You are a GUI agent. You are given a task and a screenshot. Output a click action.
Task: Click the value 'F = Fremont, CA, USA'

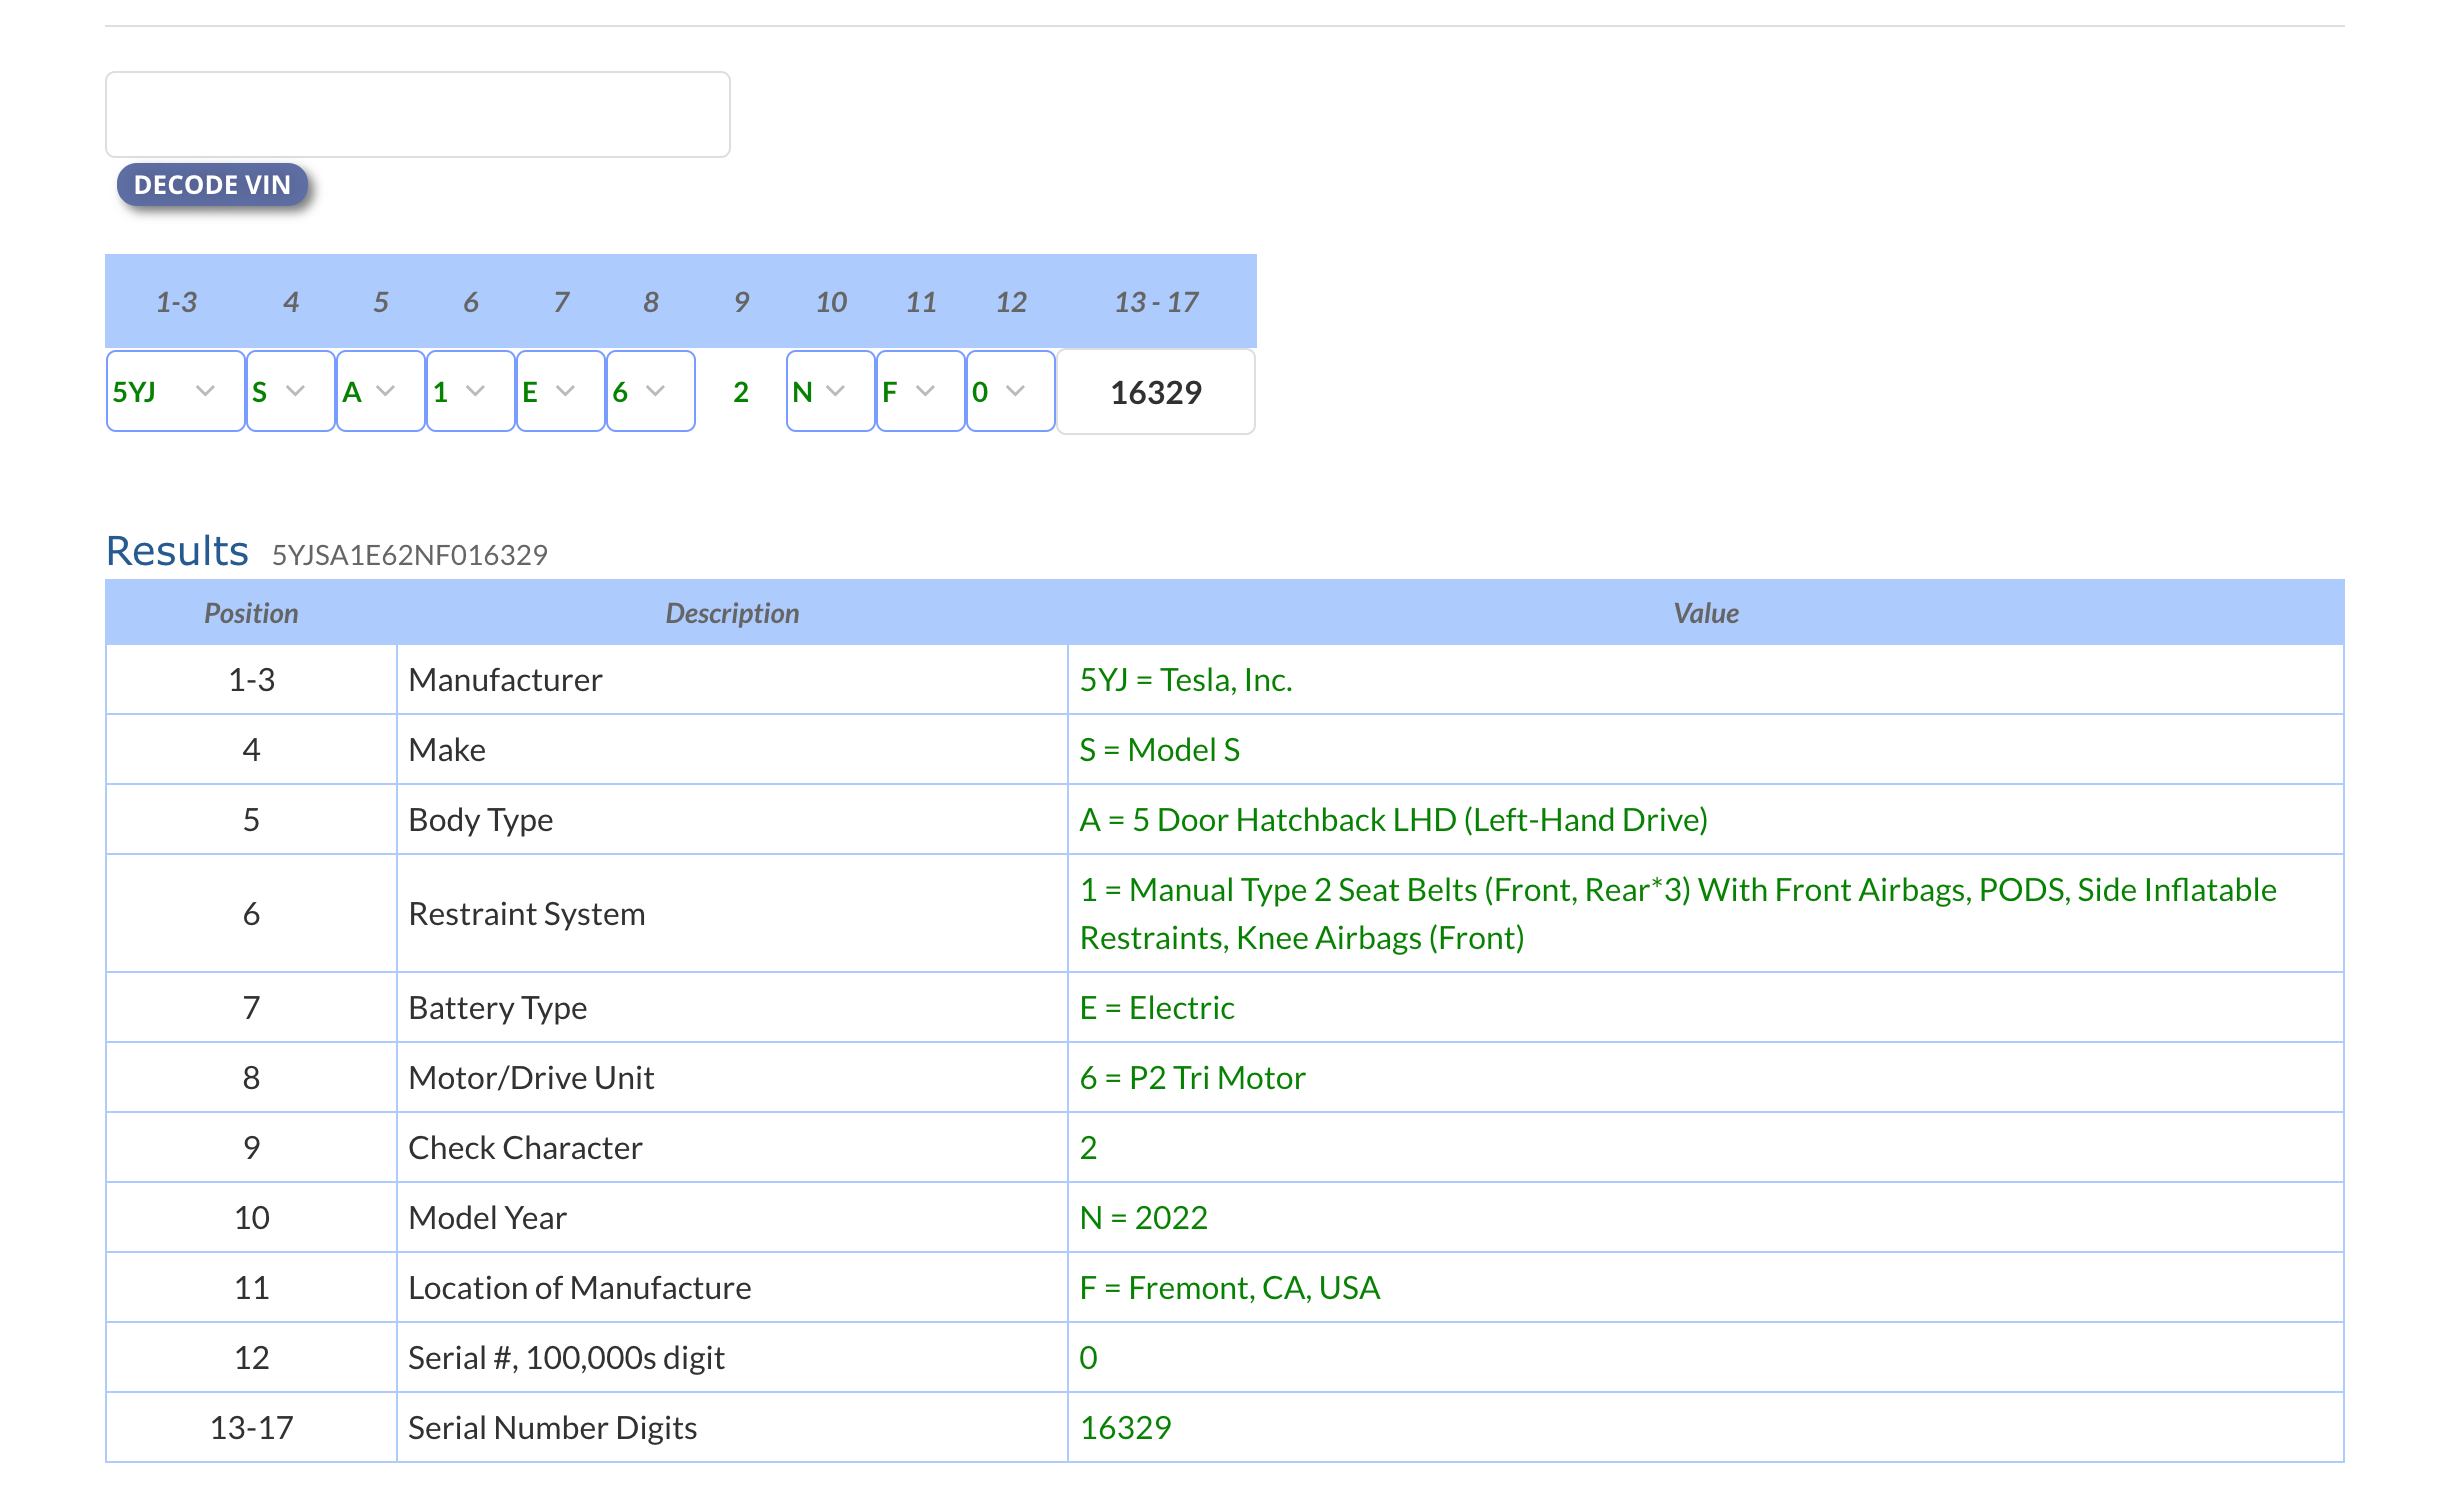pos(1230,1288)
